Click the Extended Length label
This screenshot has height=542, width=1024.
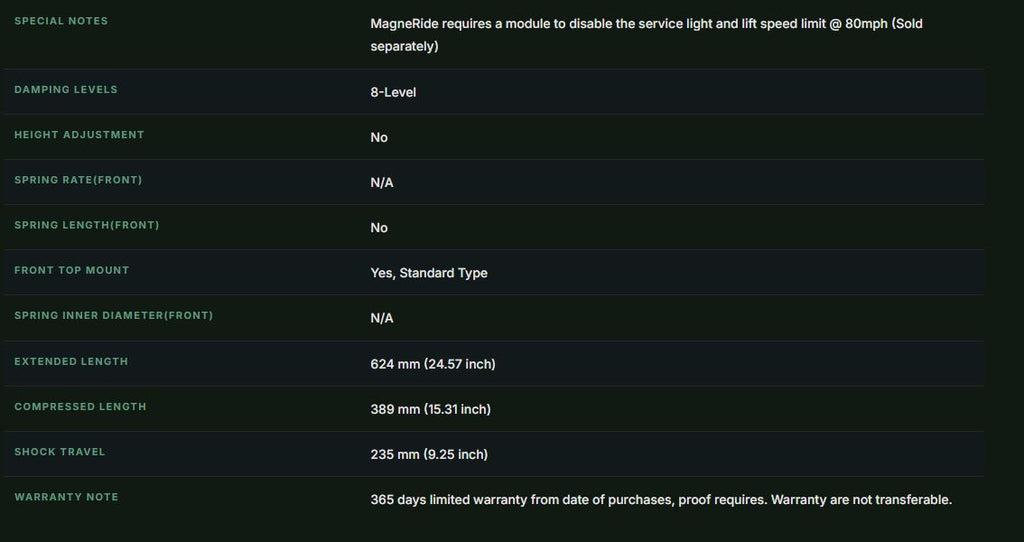[x=71, y=361]
